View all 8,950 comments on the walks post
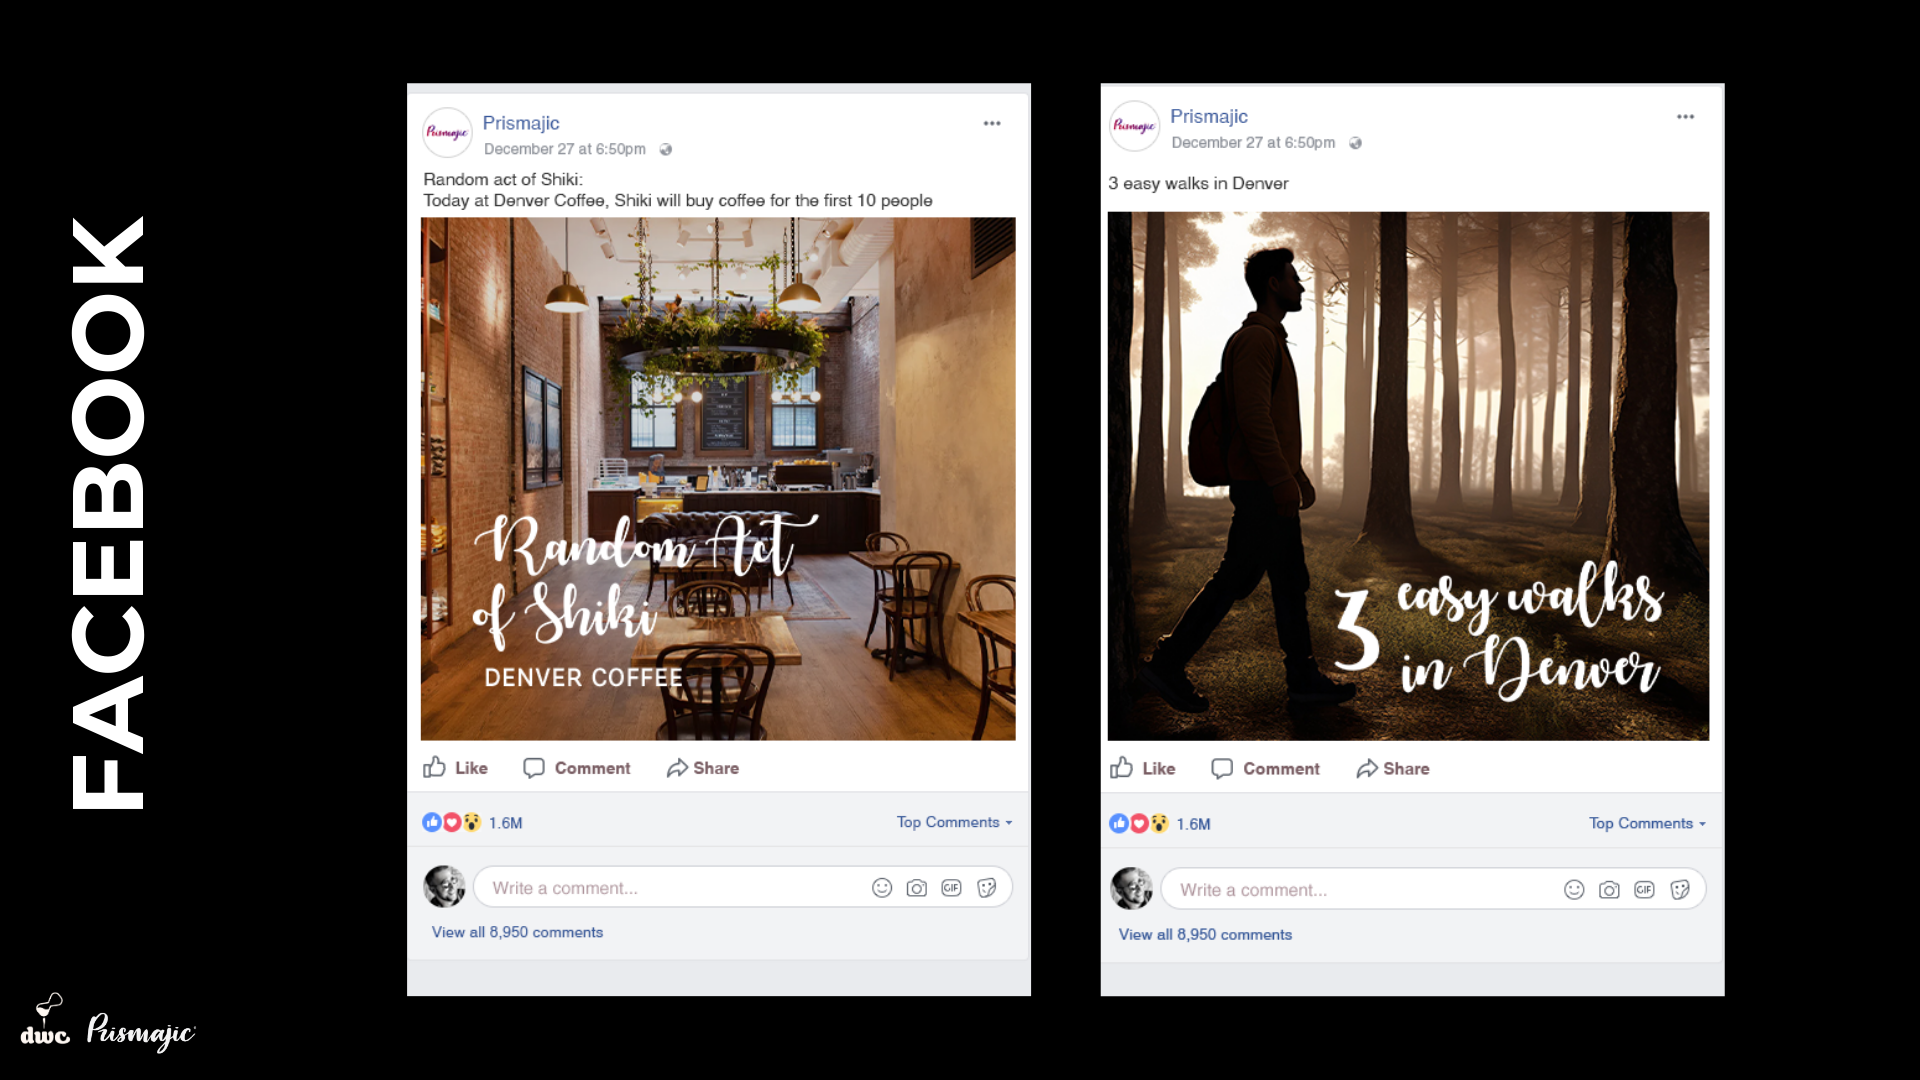The image size is (1920, 1080). 1205,934
